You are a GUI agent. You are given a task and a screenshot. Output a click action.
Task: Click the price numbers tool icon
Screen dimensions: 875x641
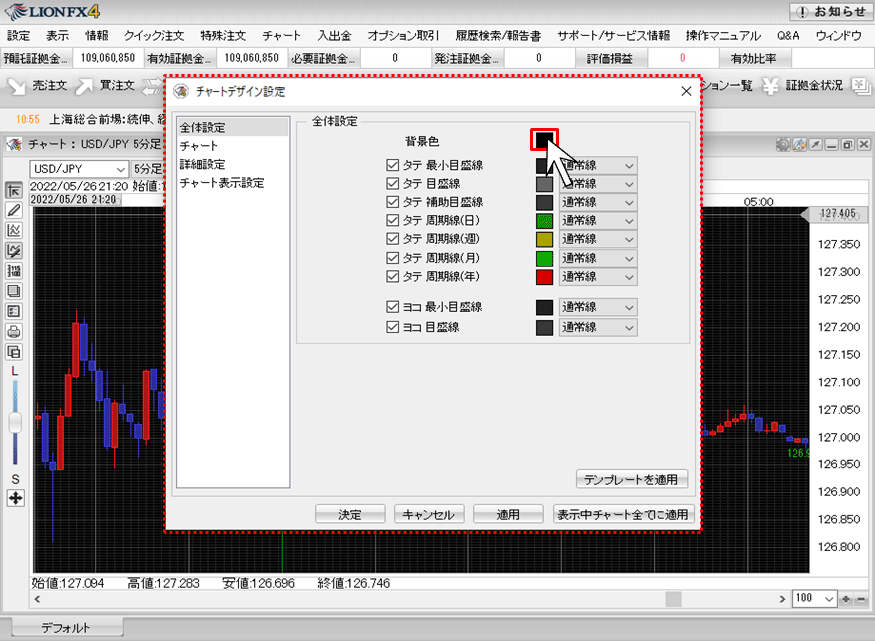click(x=14, y=271)
